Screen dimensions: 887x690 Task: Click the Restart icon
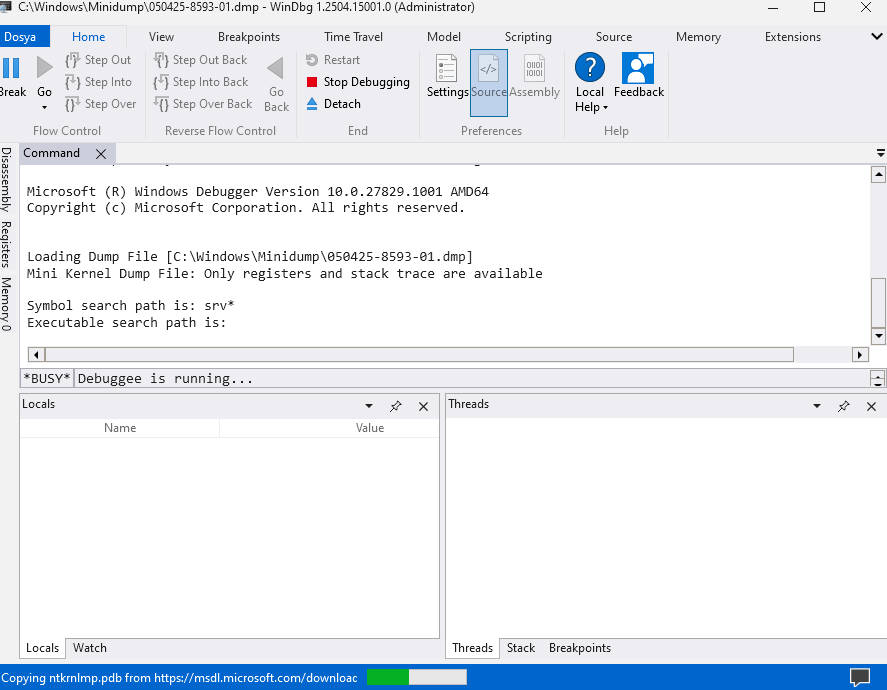[x=312, y=60]
